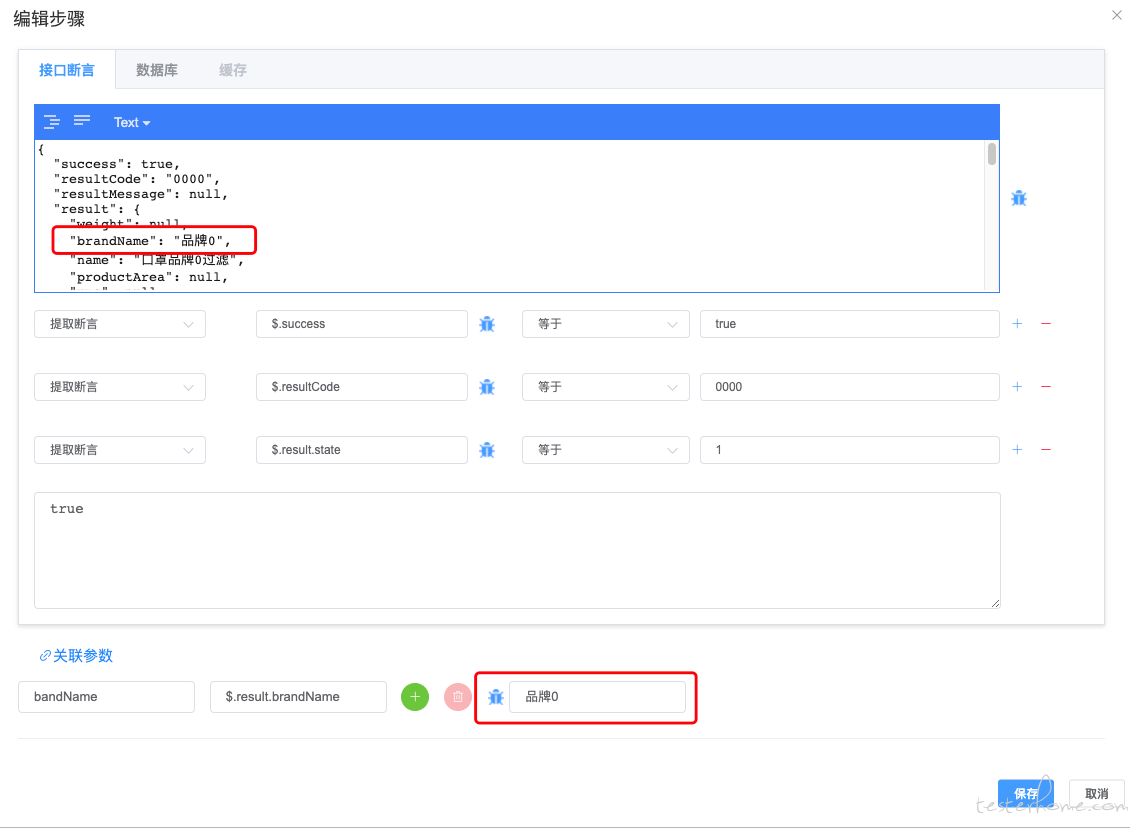
Task: Click the debug bug icon next to $.success
Action: pyautogui.click(x=487, y=324)
